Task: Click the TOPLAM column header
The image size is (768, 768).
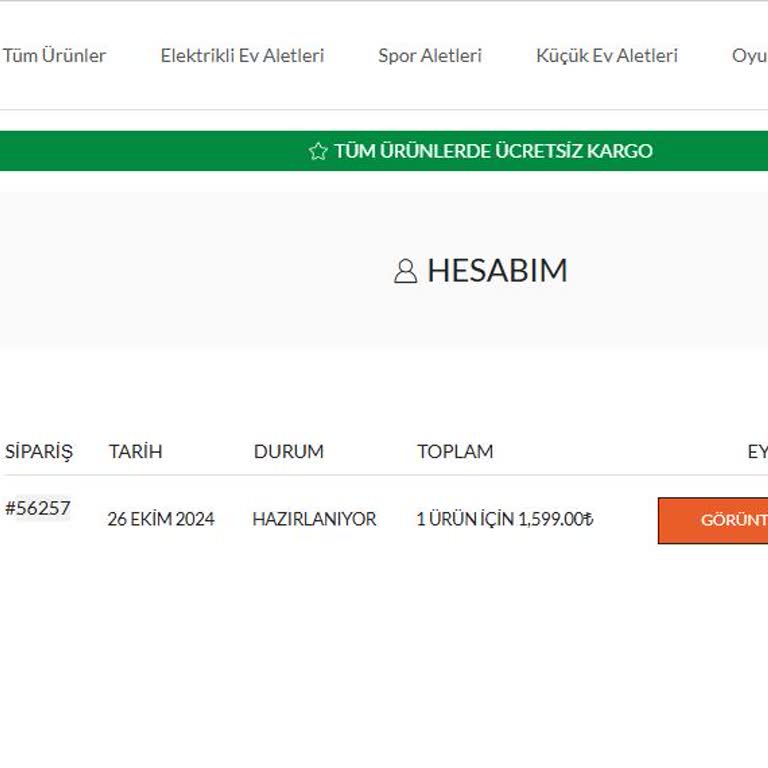Action: (456, 452)
